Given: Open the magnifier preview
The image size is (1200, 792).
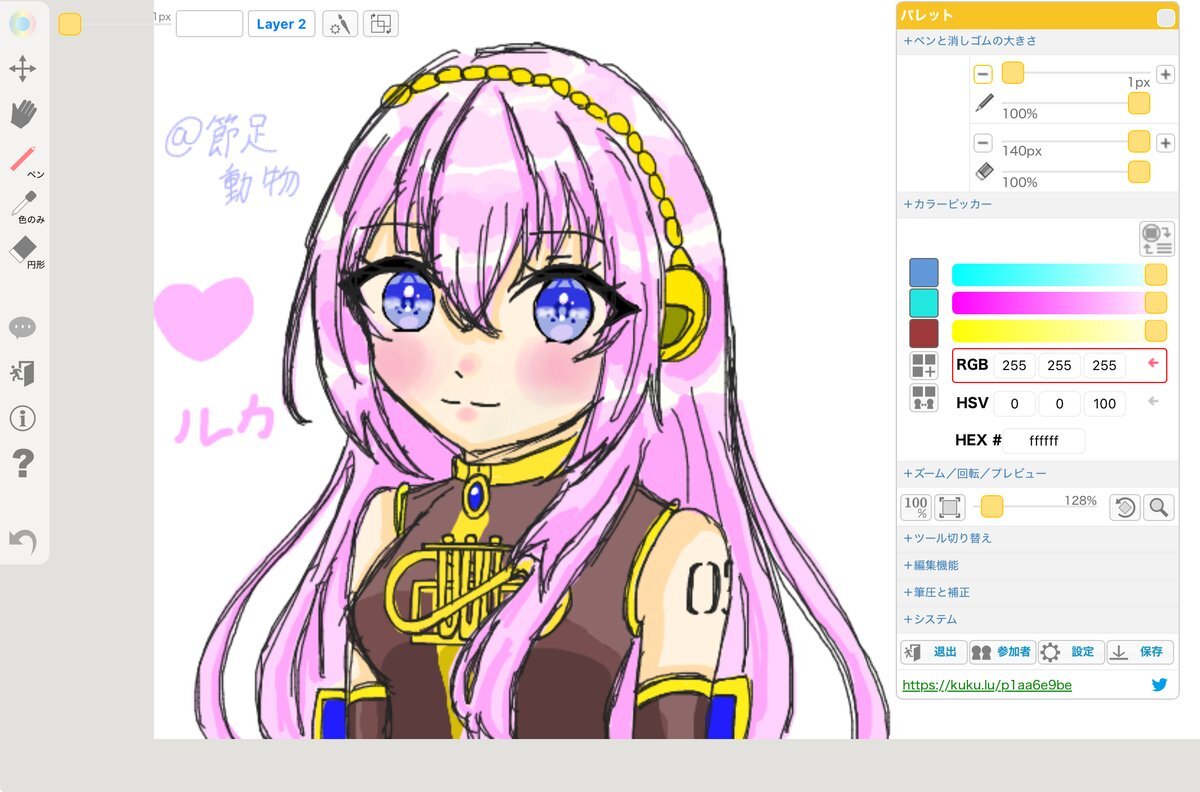Looking at the screenshot, I should pyautogui.click(x=1158, y=507).
